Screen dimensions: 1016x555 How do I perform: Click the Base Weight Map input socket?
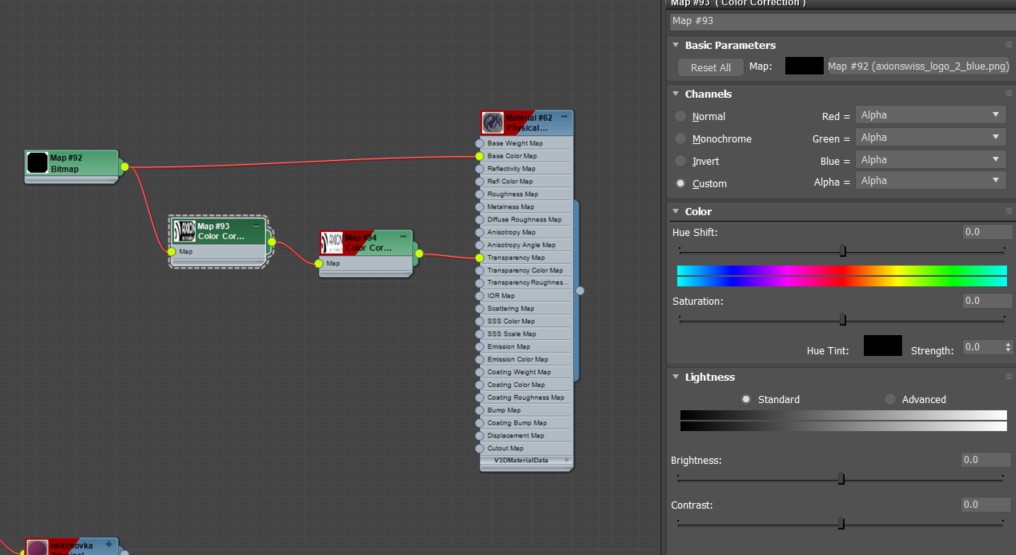[x=479, y=143]
